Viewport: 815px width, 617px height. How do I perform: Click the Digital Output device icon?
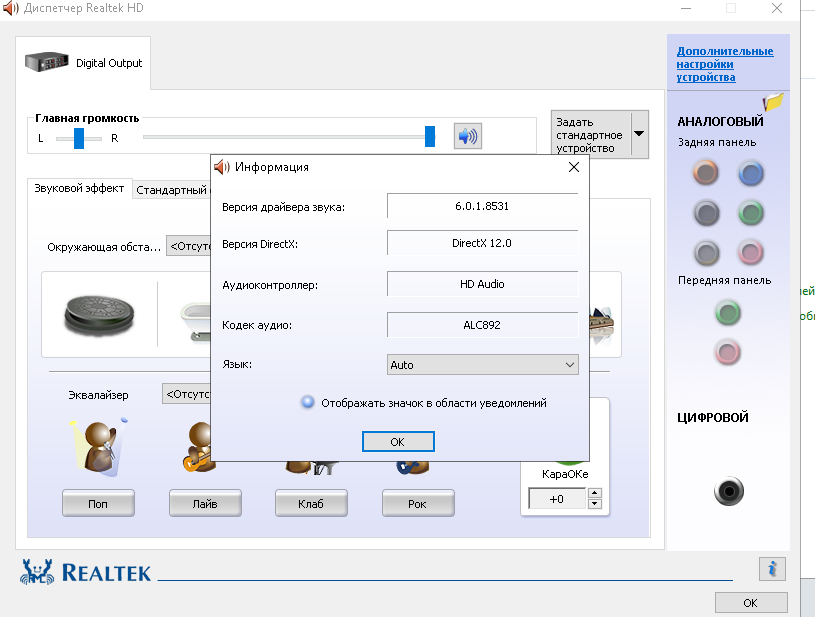point(47,62)
